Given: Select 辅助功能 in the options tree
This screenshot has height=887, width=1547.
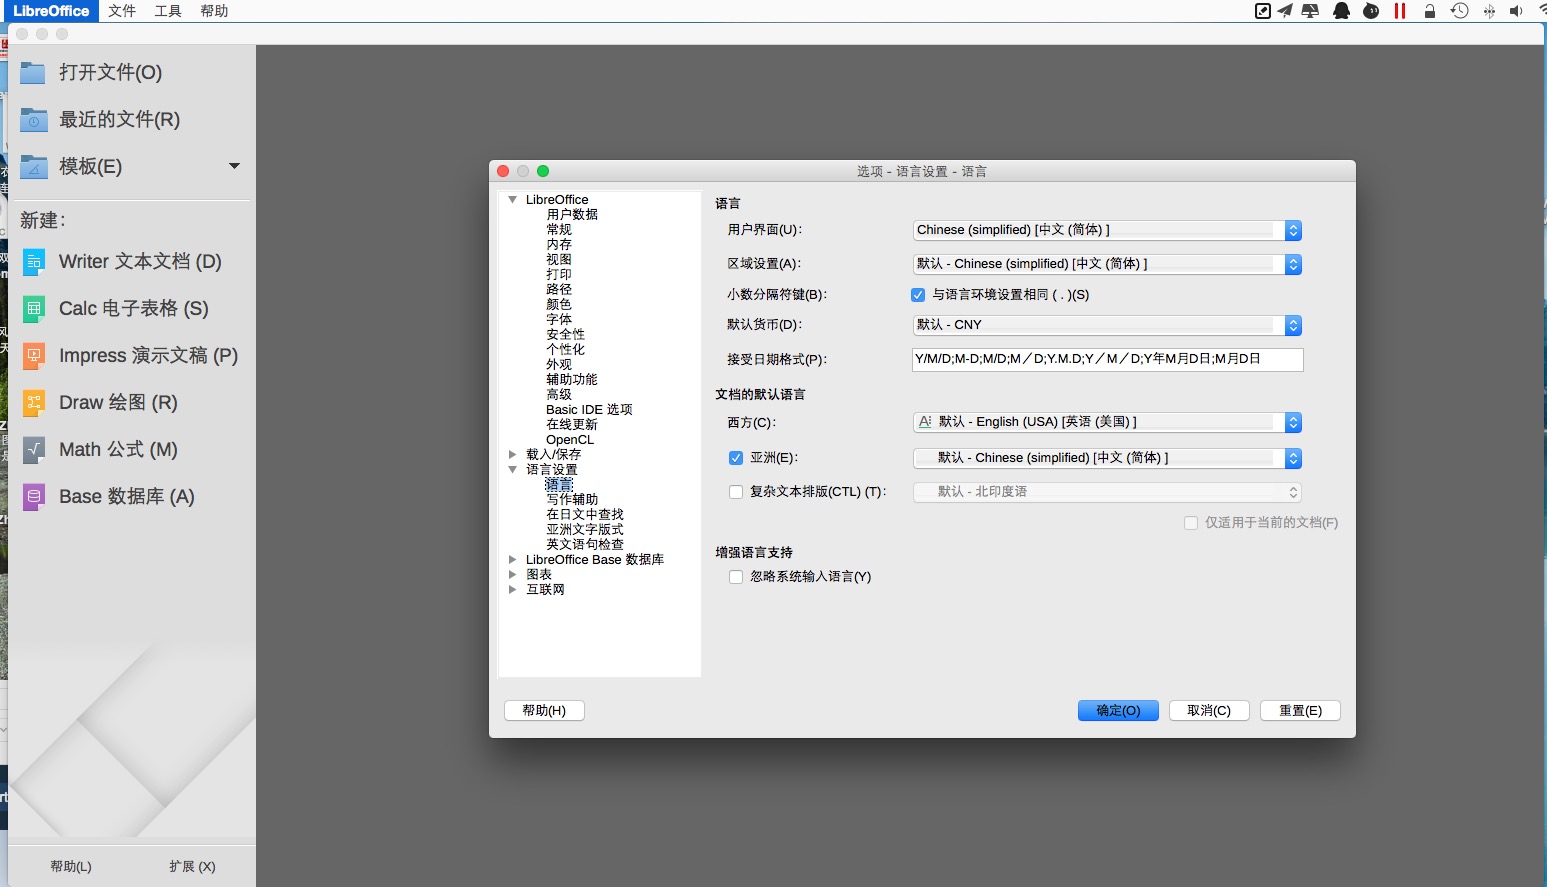Looking at the screenshot, I should (x=572, y=380).
